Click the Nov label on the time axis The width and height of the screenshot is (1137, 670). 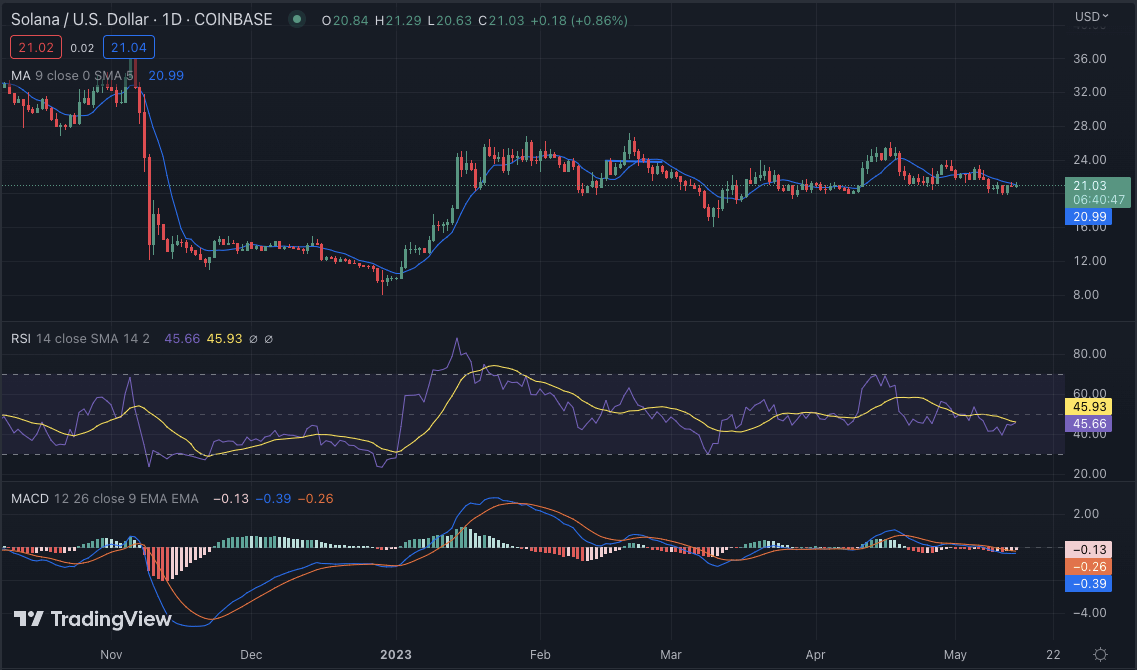click(x=111, y=655)
